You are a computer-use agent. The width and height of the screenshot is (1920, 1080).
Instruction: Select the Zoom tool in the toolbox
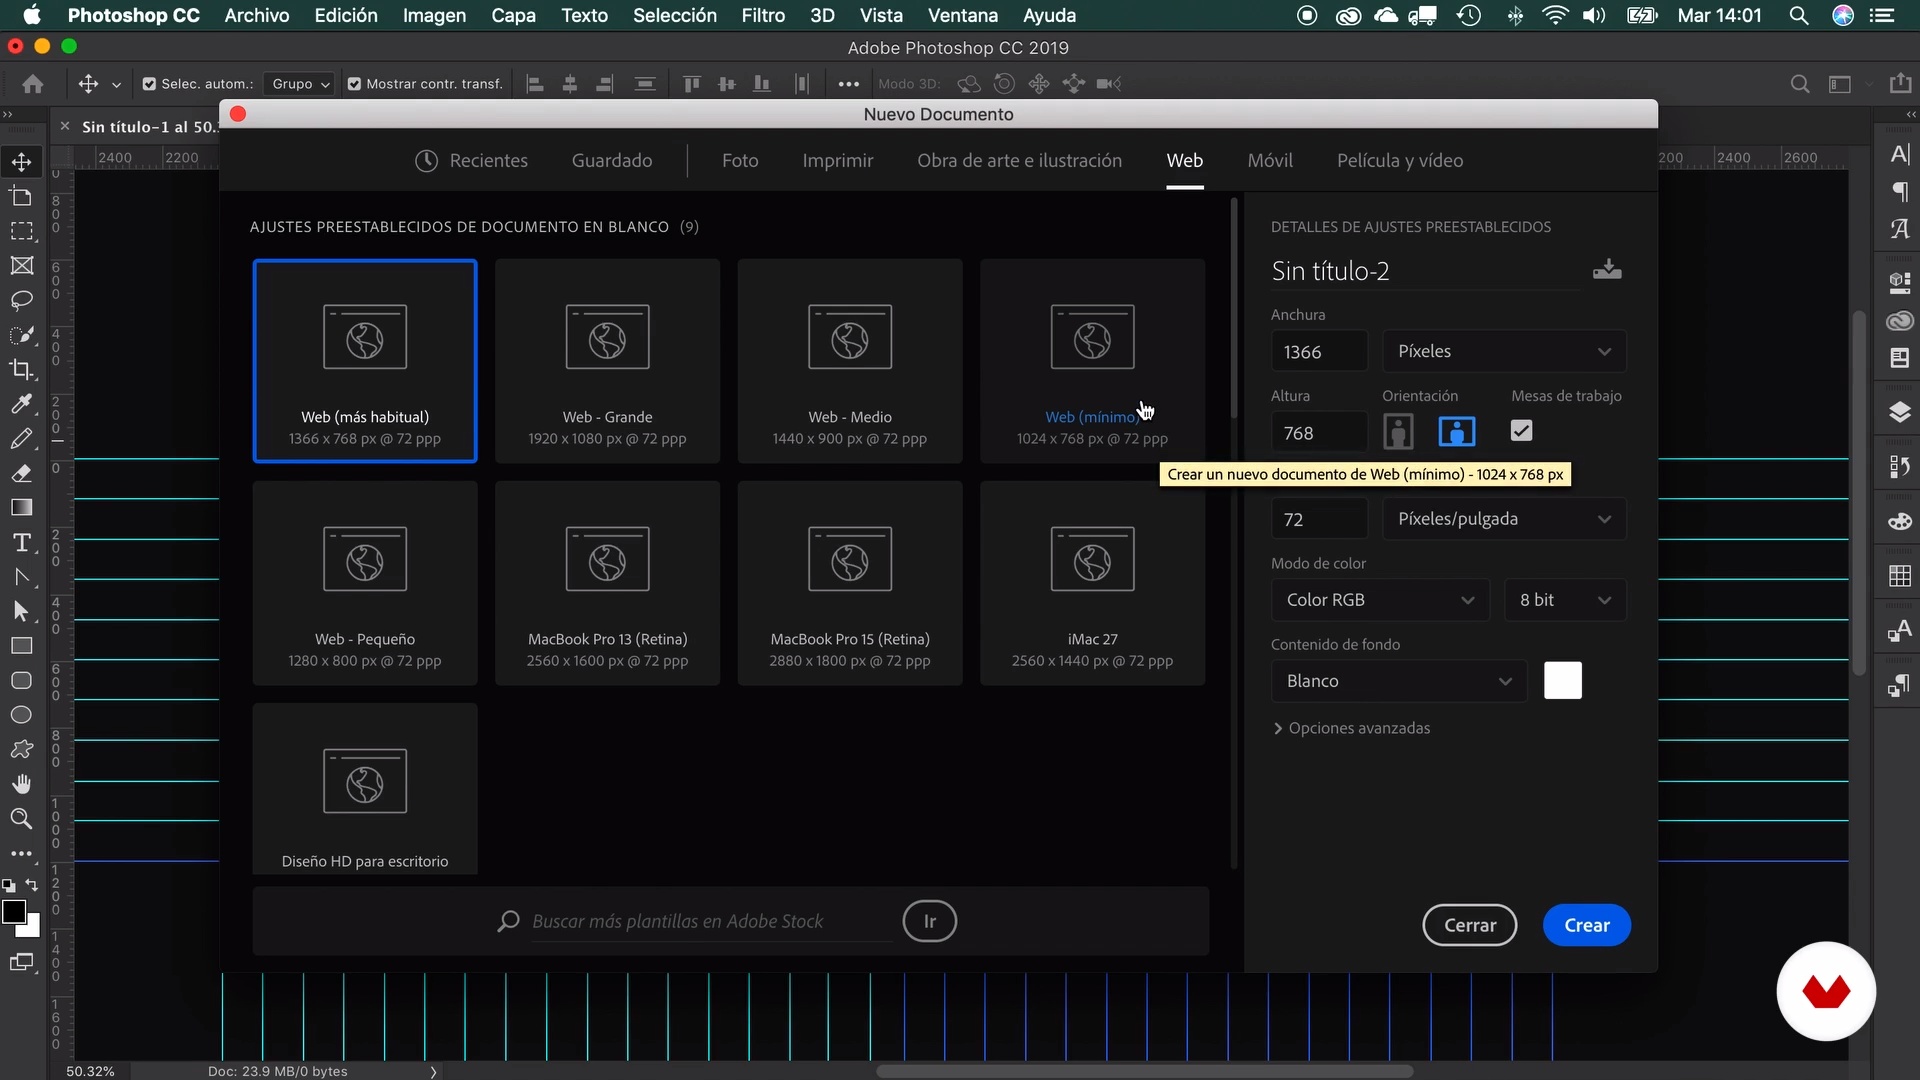pos(21,818)
